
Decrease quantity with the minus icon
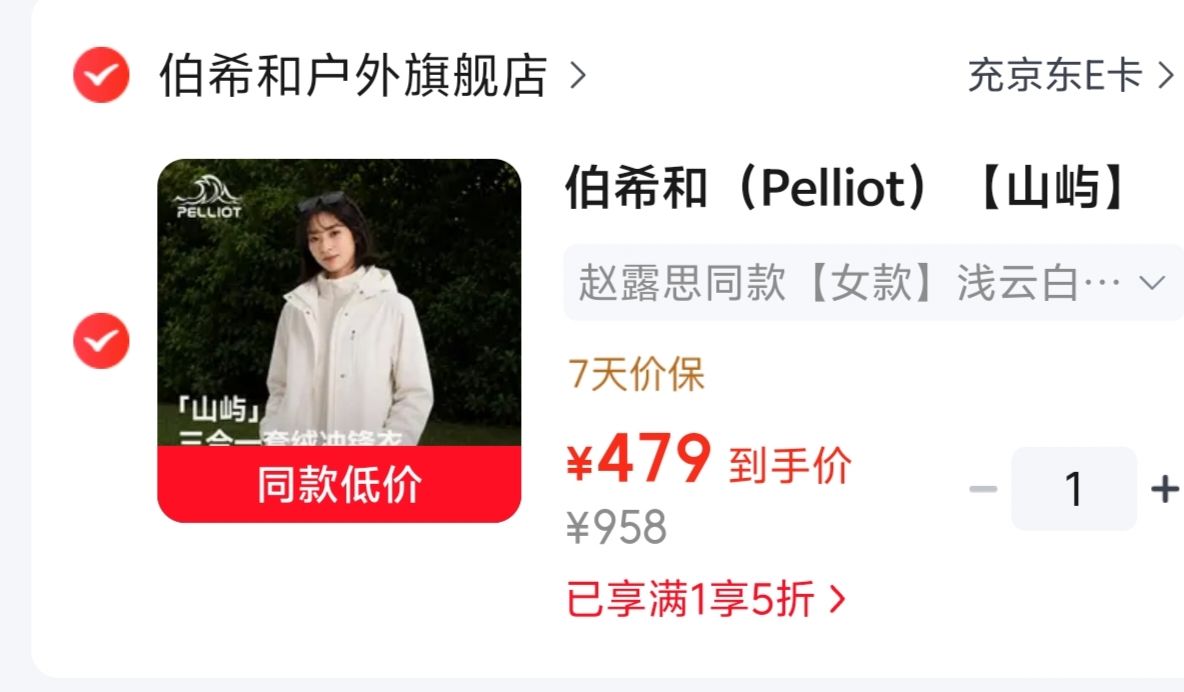[983, 489]
